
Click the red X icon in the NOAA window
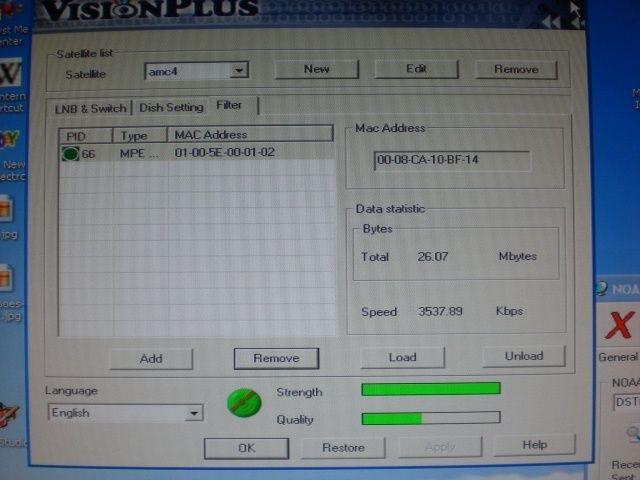click(x=620, y=325)
